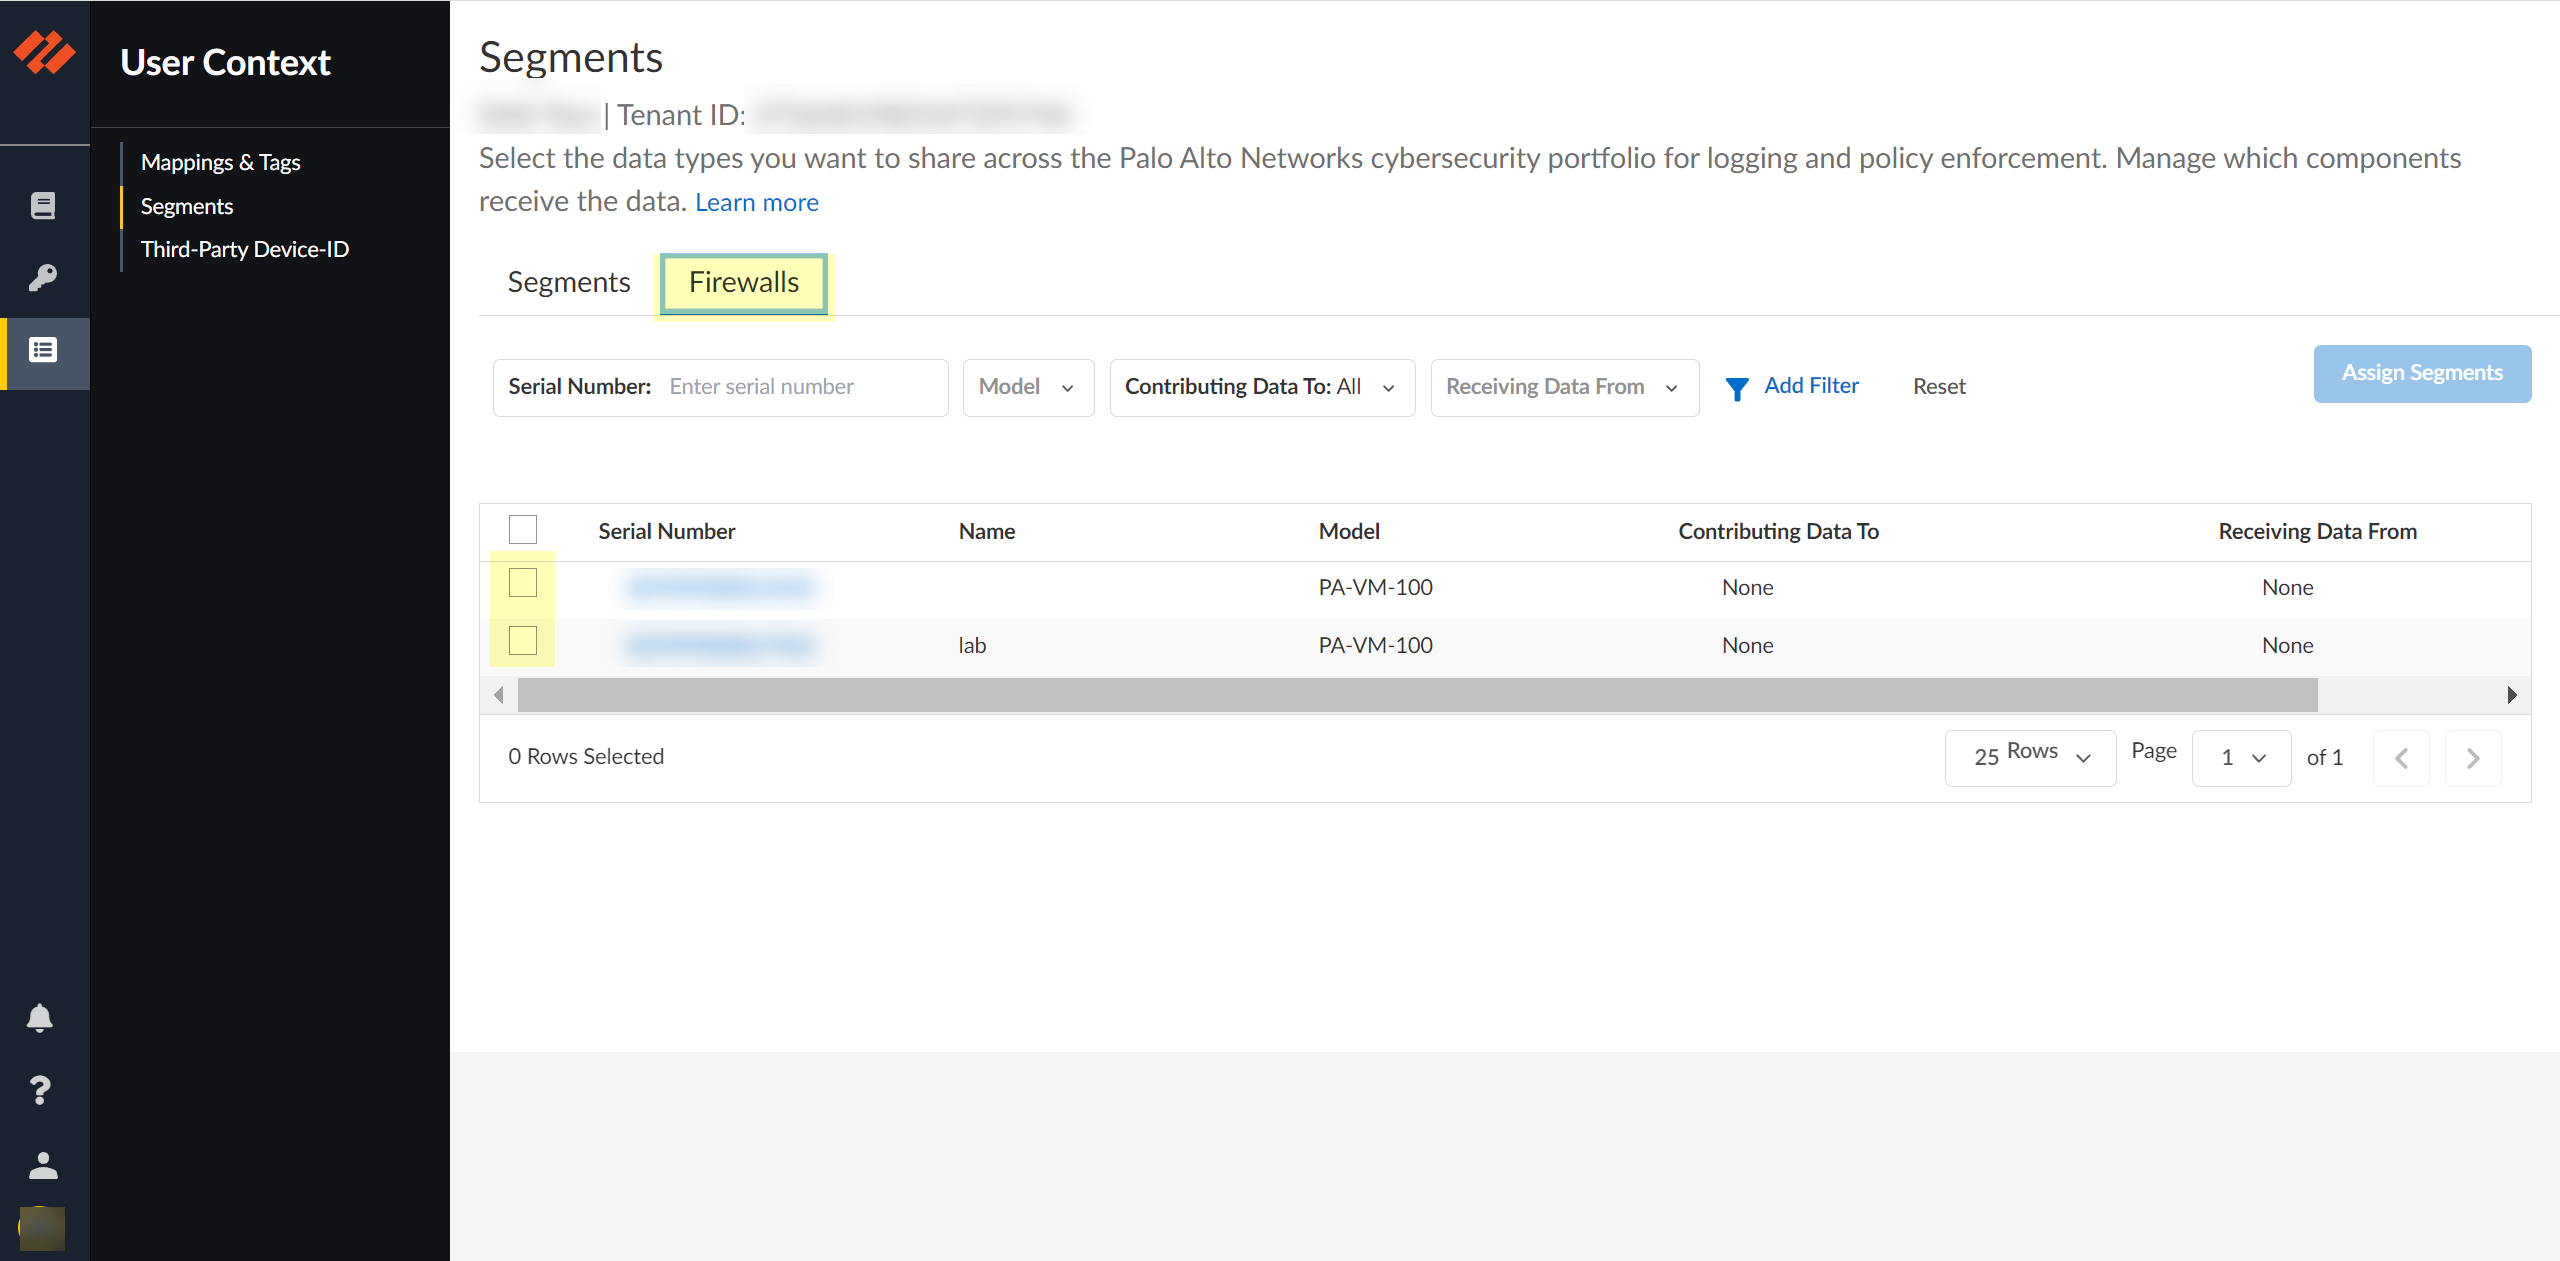
Task: Open the book icon in left sidebar
Action: point(43,206)
